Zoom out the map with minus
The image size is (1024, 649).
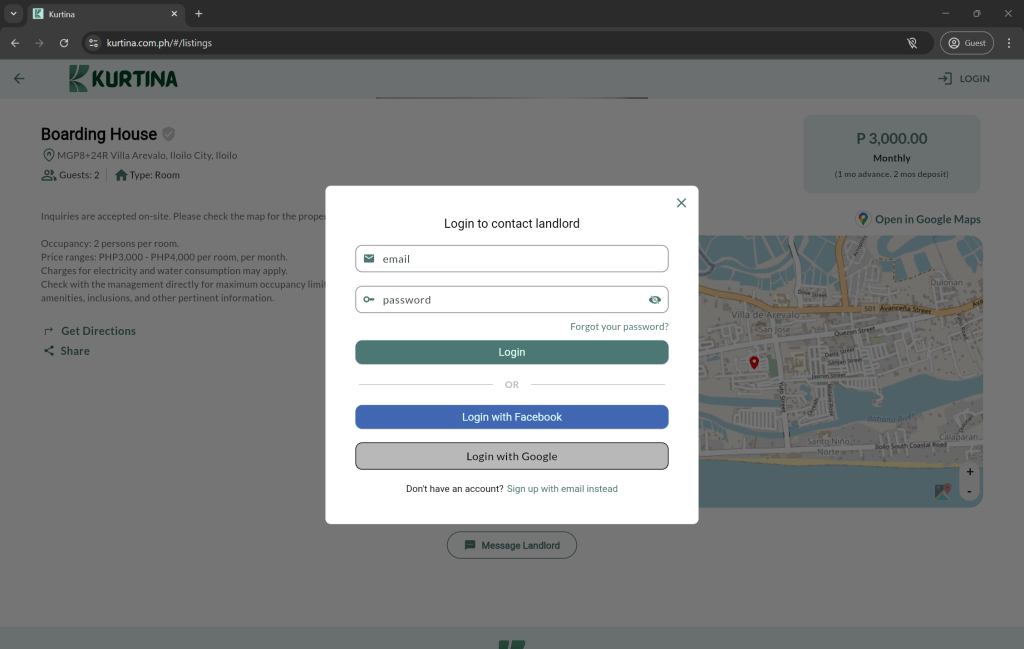(x=969, y=491)
